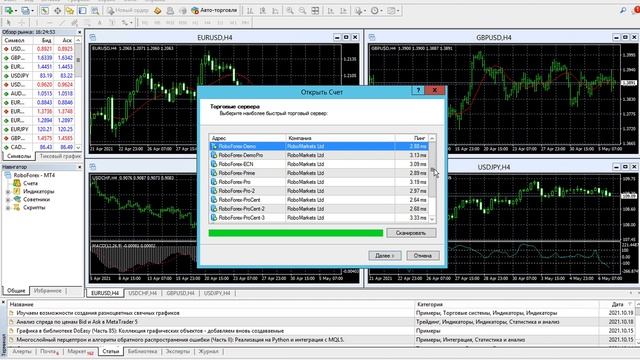Open the Библиотека terminal tab
The image size is (640, 360).
coord(142,351)
